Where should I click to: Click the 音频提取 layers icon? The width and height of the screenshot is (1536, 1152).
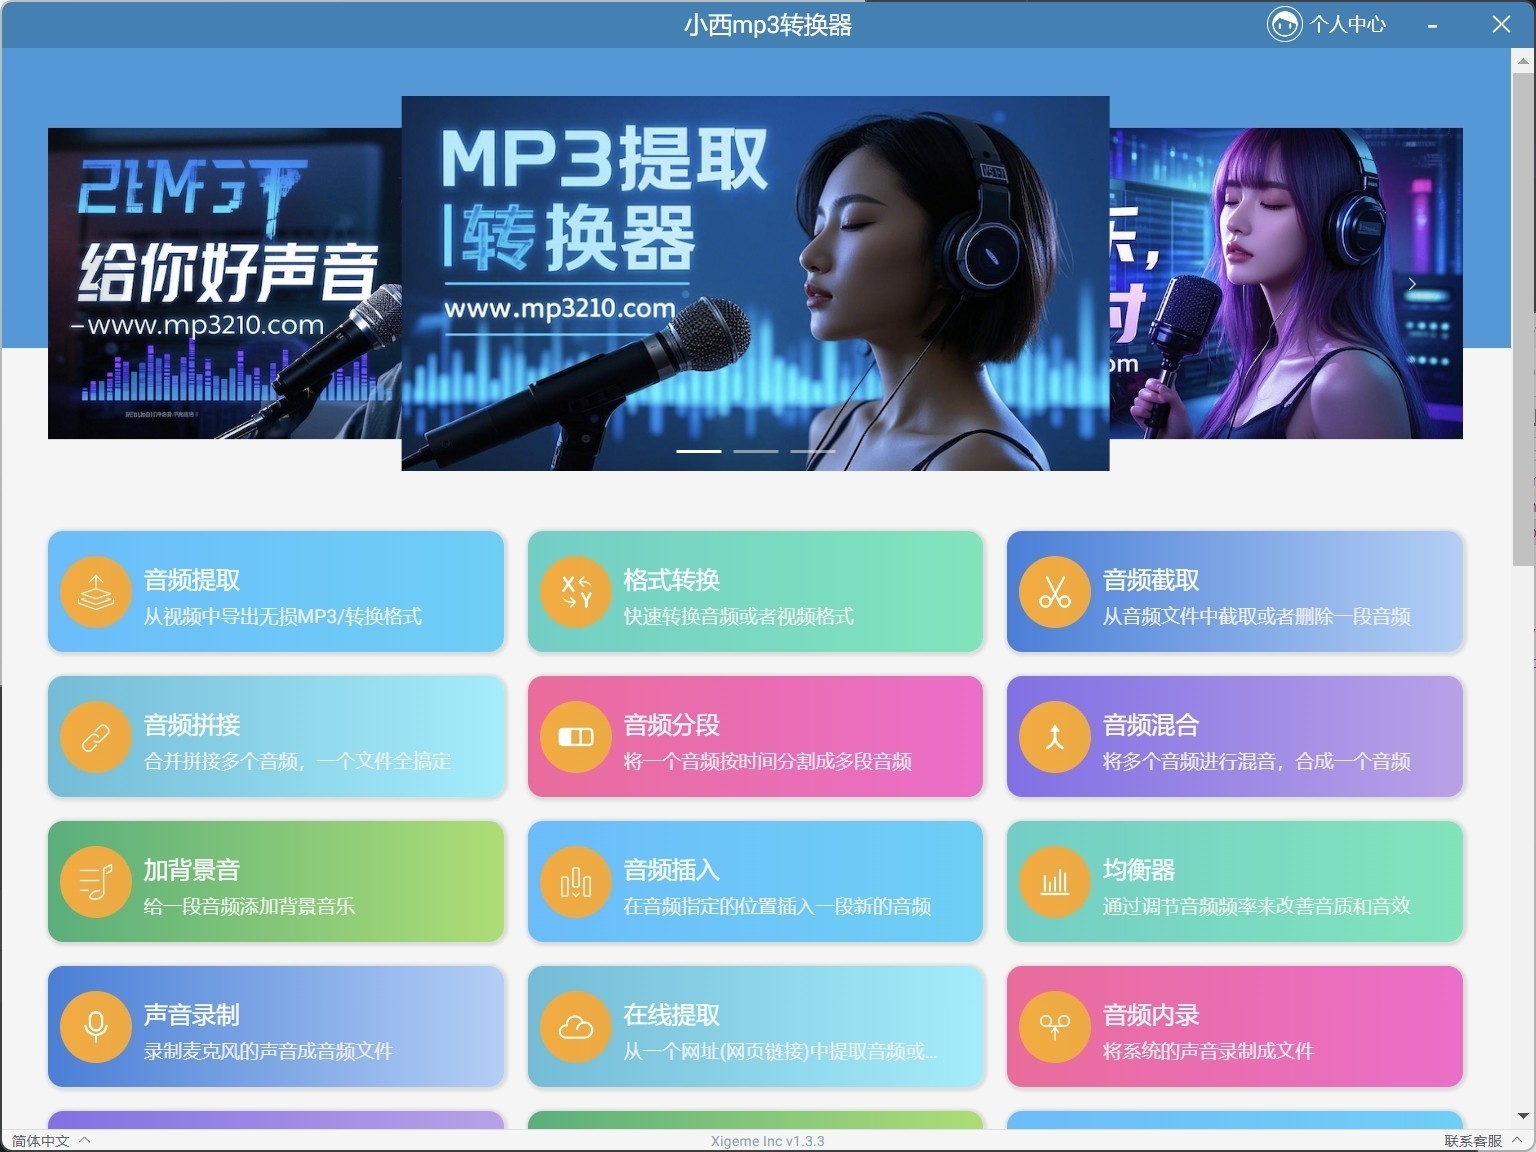point(96,592)
